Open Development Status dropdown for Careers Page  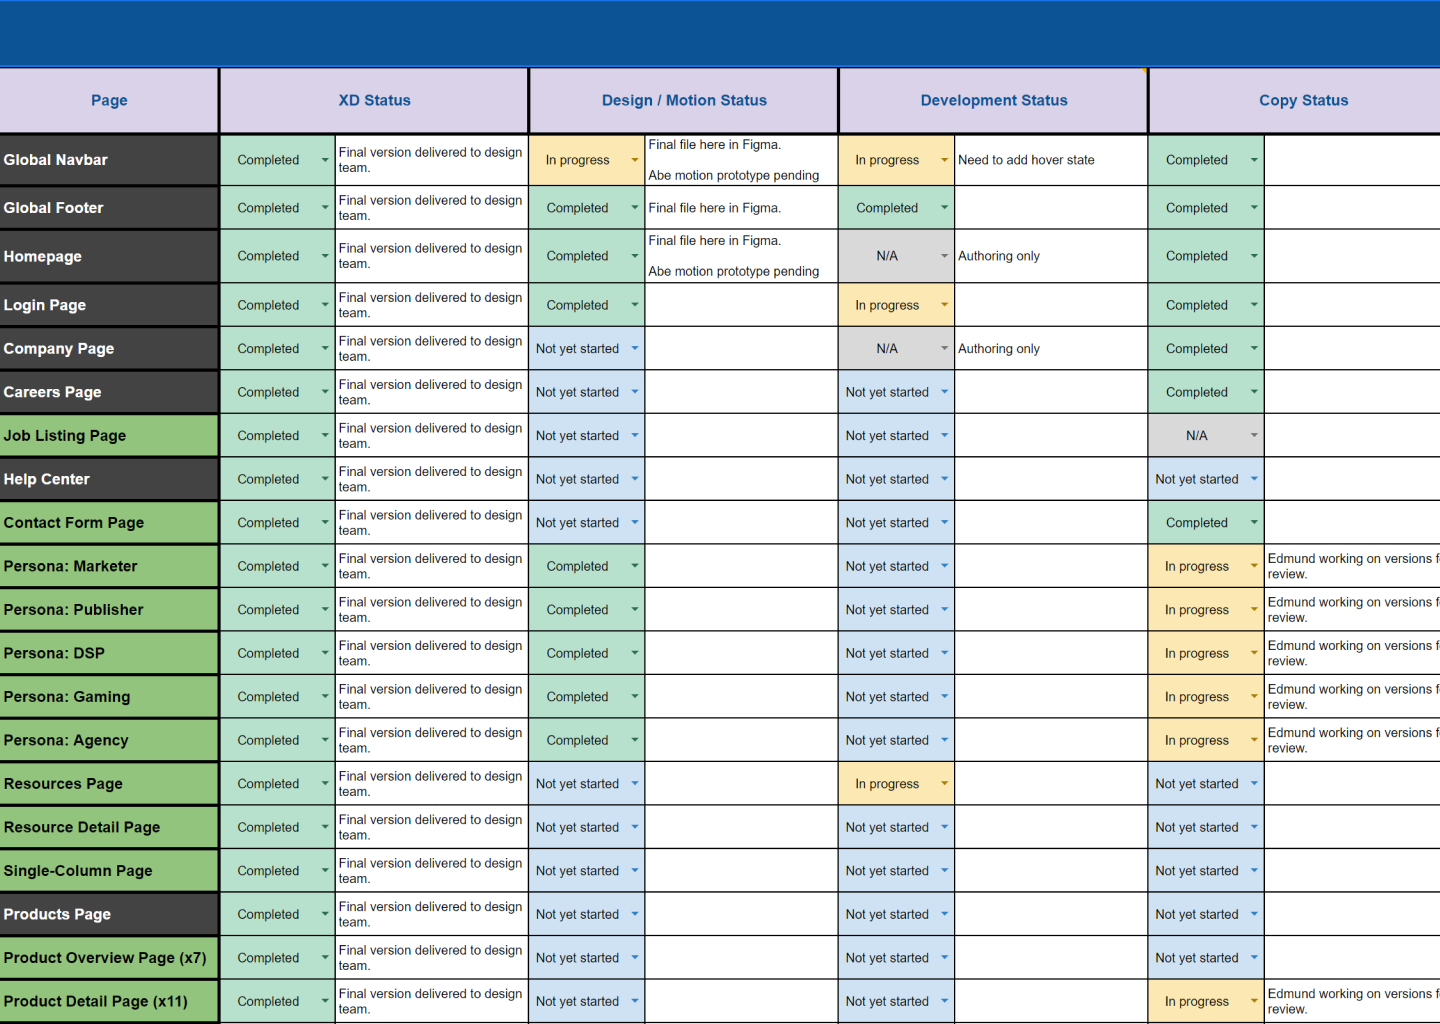coord(944,392)
